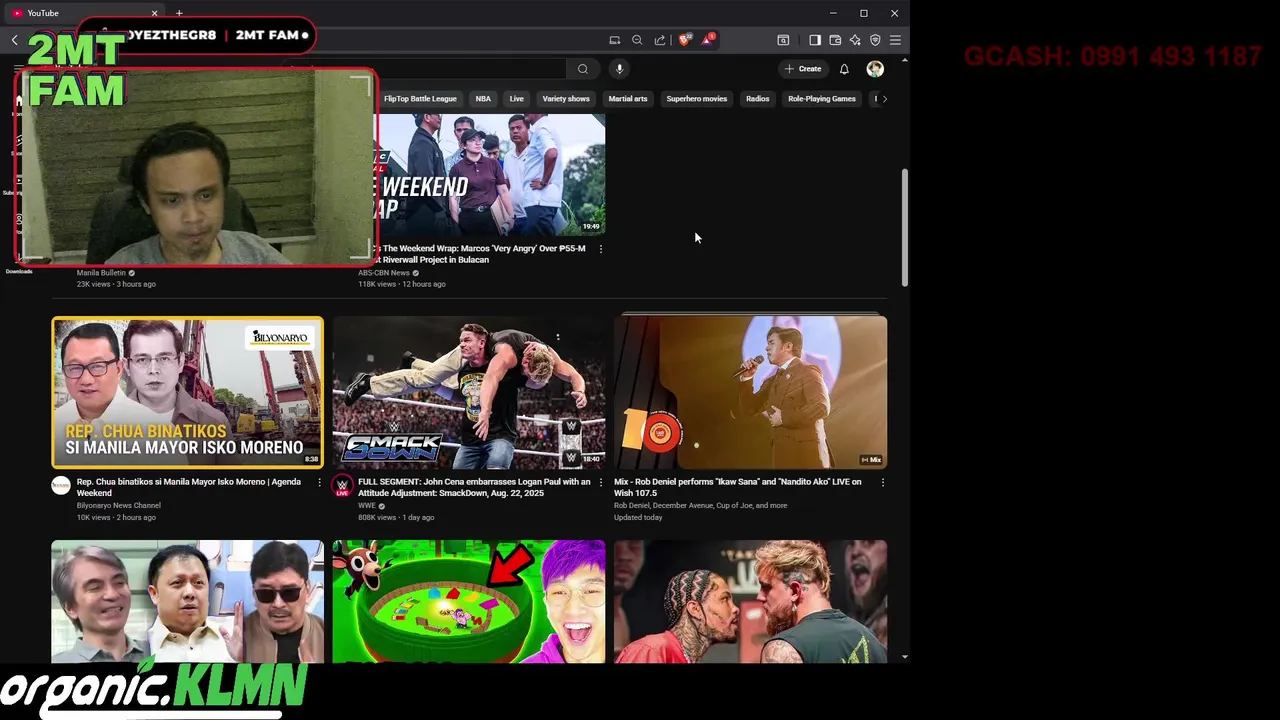The image size is (1280, 720).
Task: Click the install app icon in address bar
Action: tap(614, 40)
